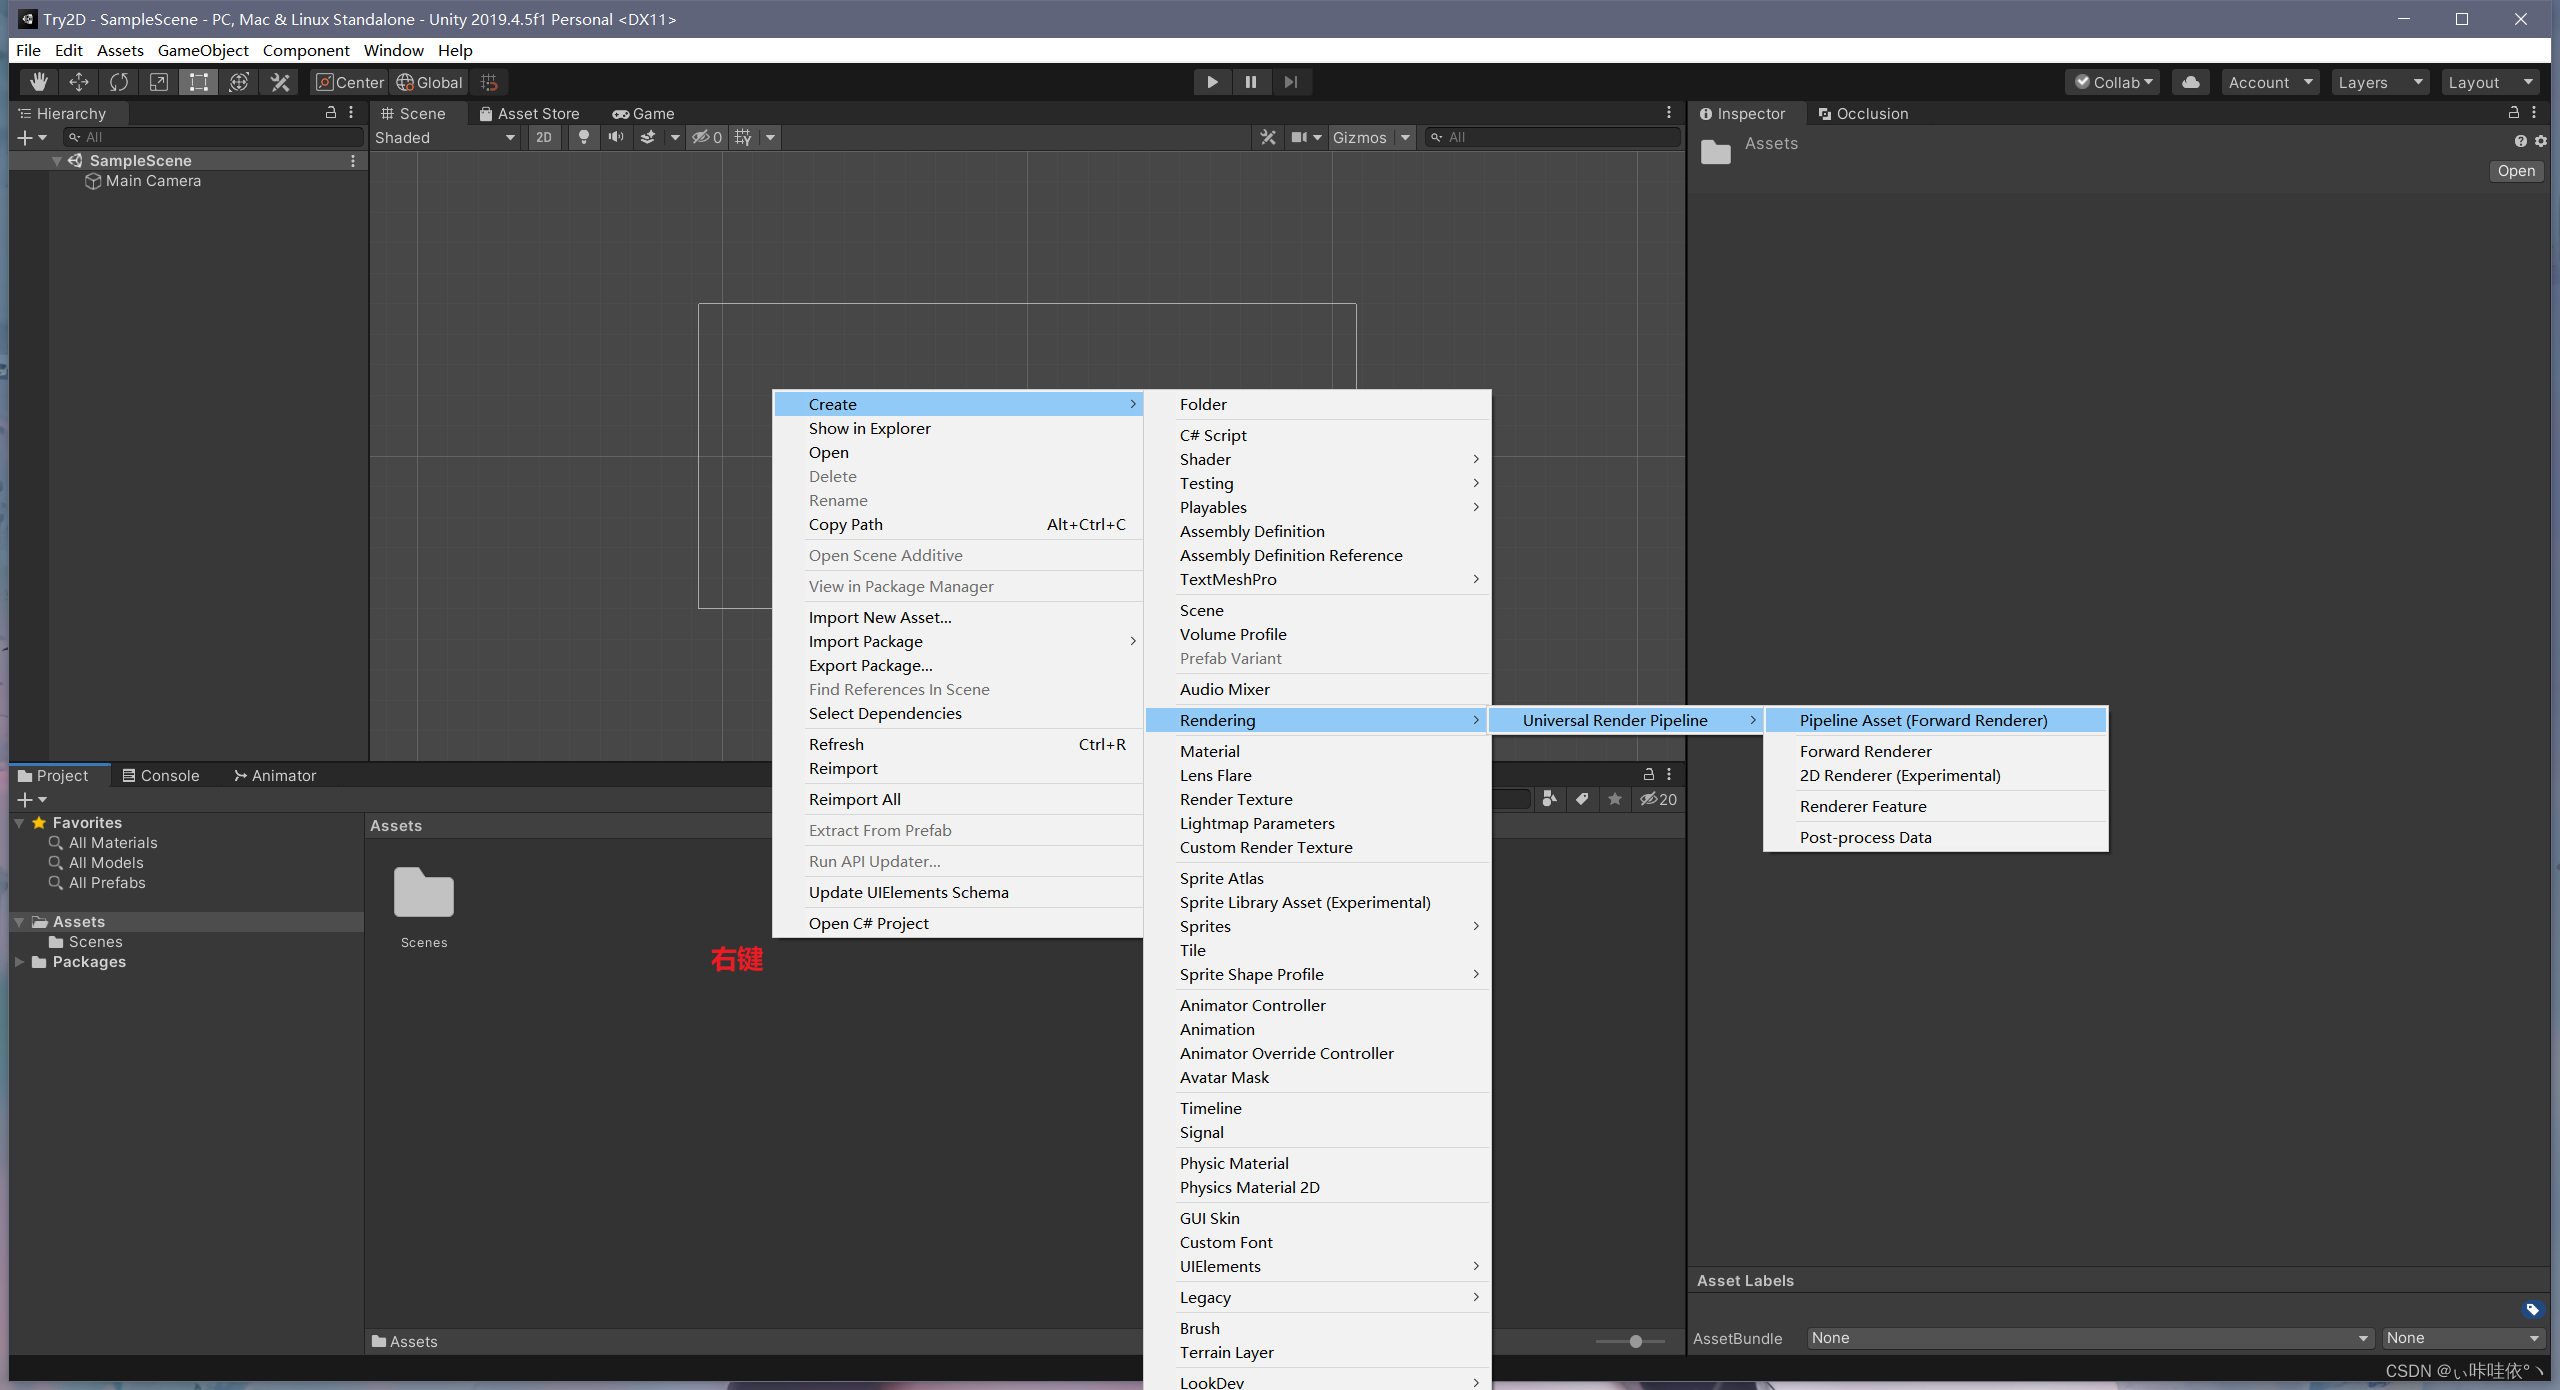This screenshot has height=1390, width=2560.
Task: Open the GameObject menu
Action: tap(203, 50)
